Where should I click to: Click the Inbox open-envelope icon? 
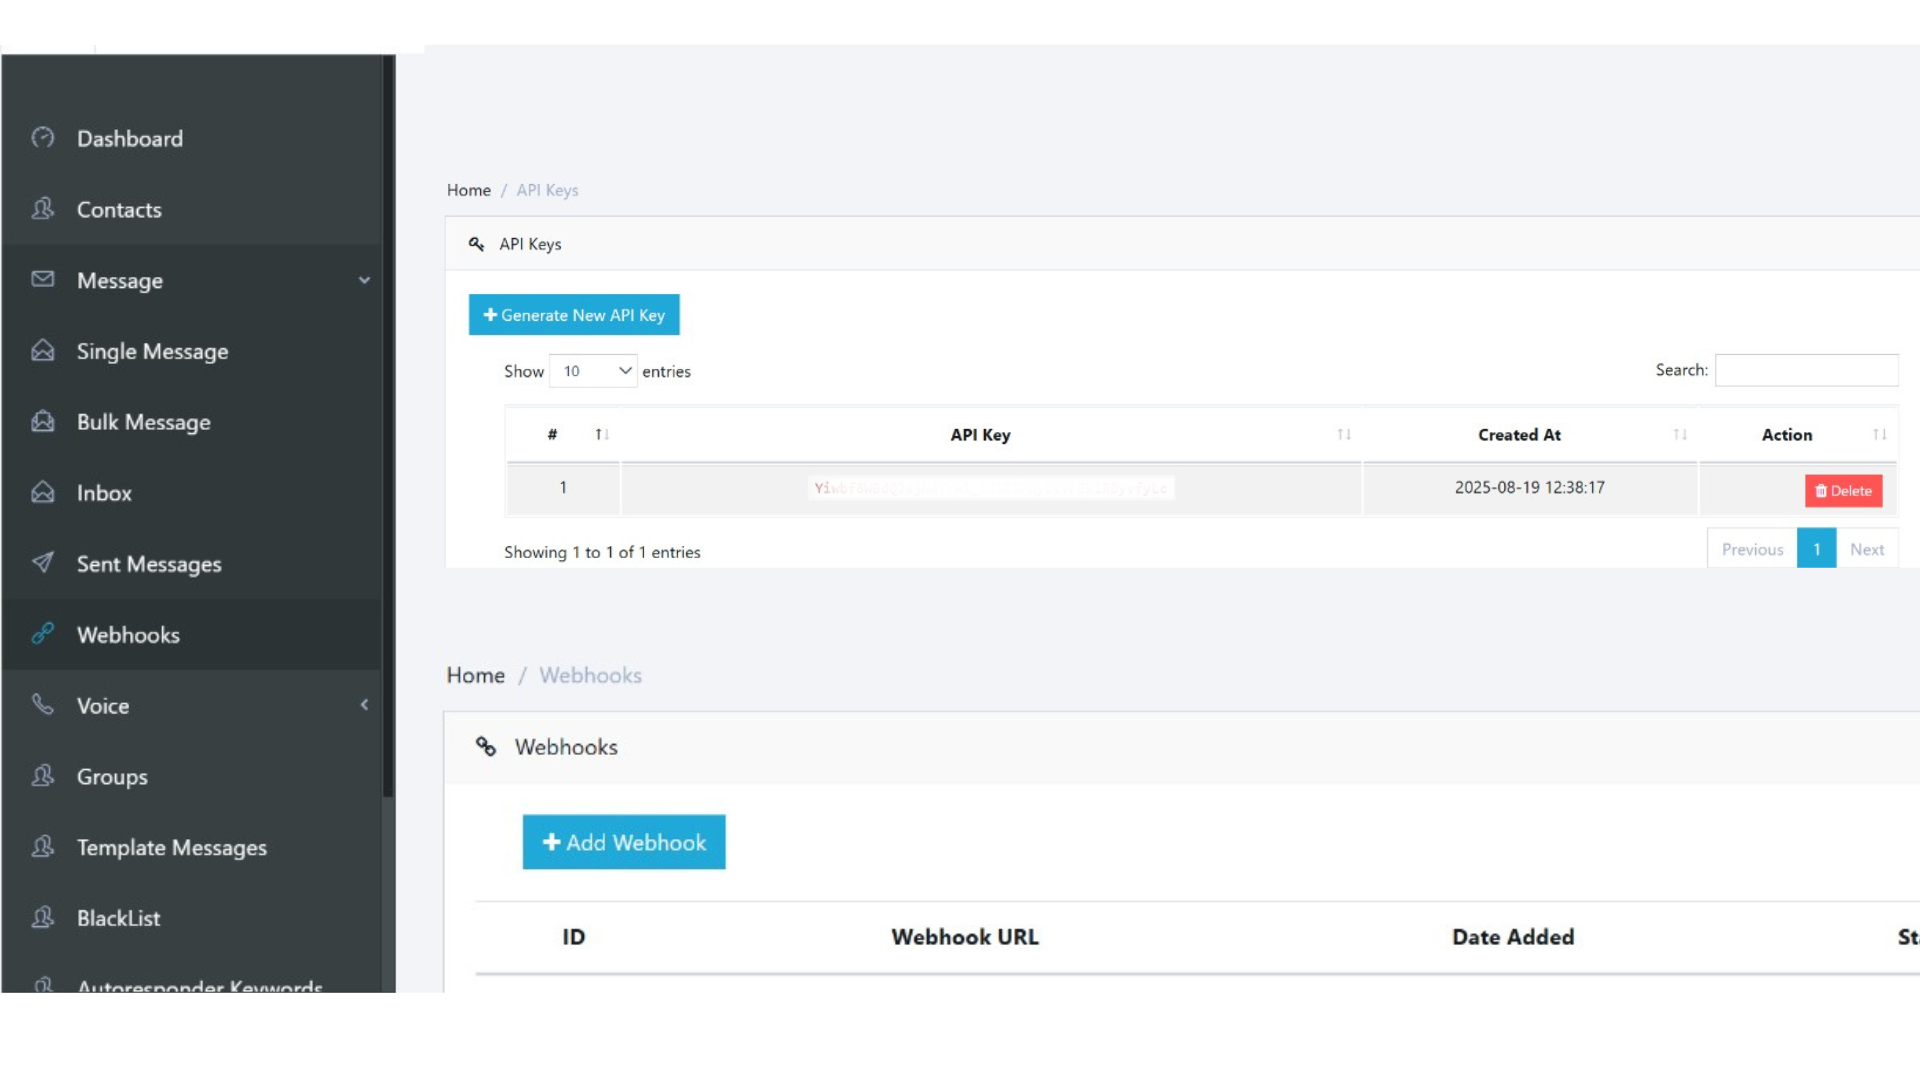pos(43,492)
